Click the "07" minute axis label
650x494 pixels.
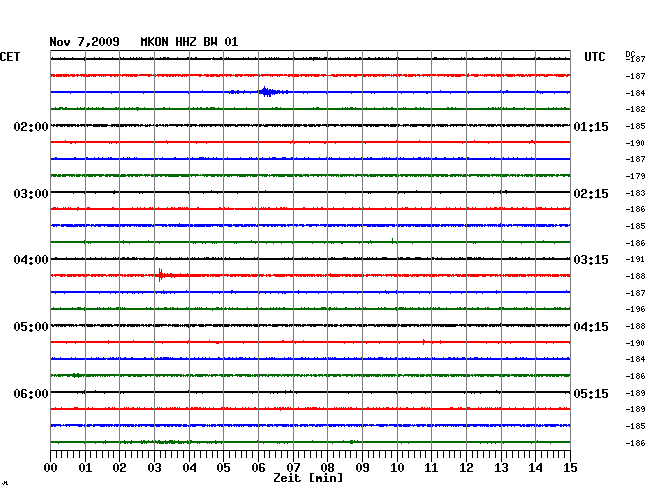pos(293,468)
